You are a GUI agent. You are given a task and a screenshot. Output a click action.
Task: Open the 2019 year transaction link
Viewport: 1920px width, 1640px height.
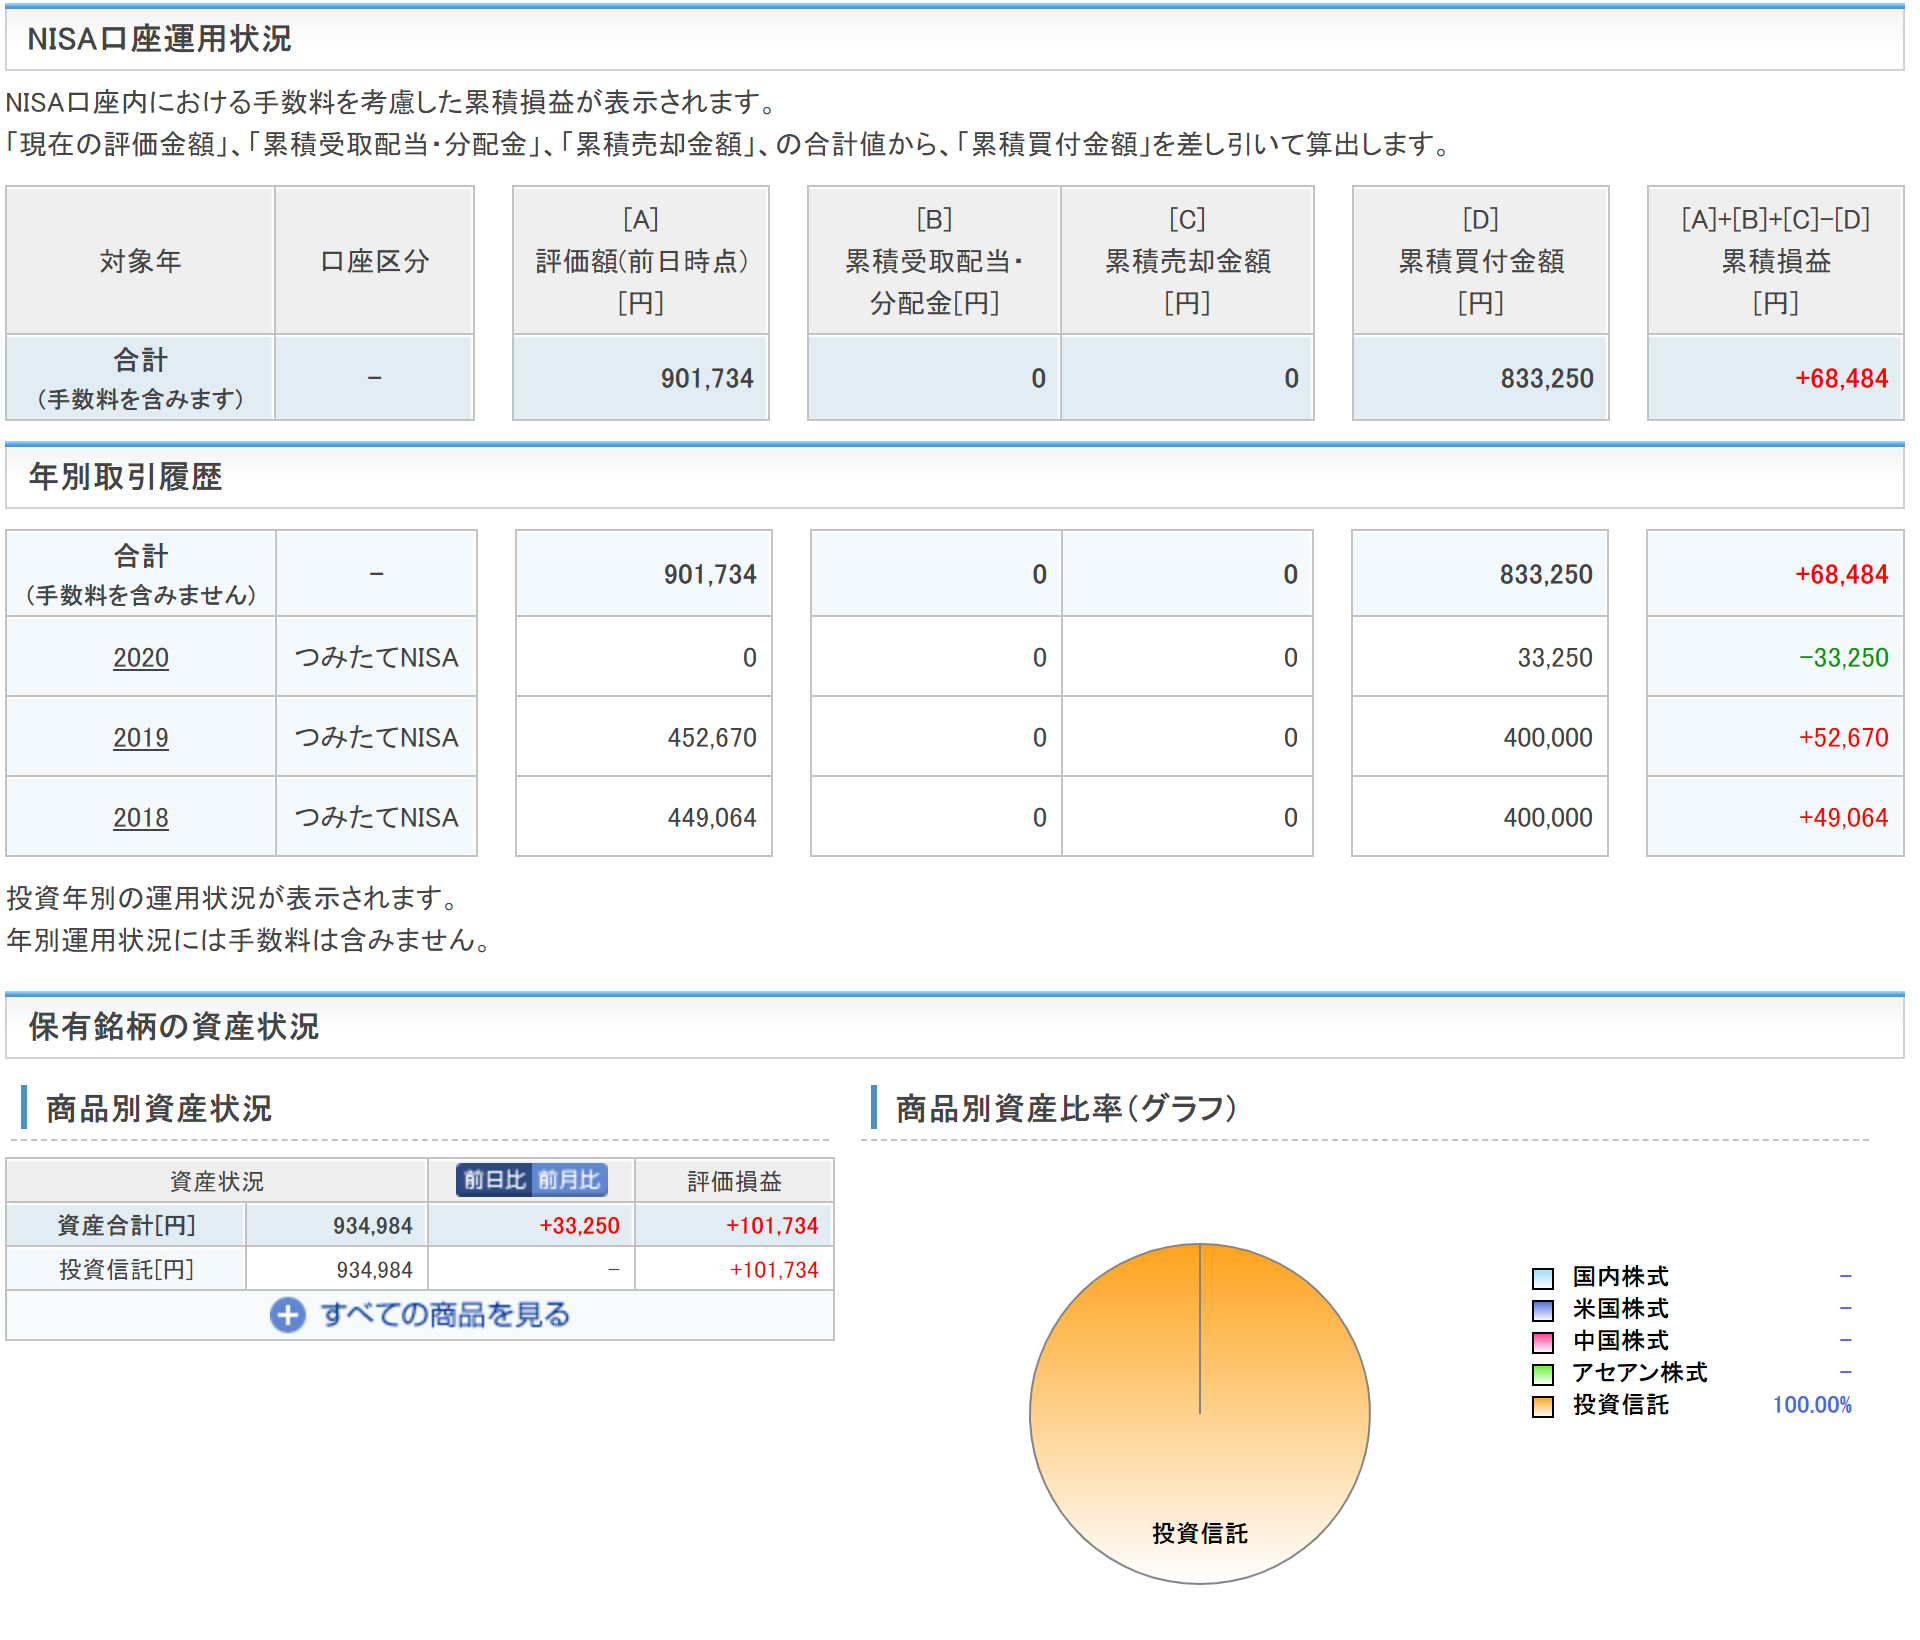[x=141, y=738]
